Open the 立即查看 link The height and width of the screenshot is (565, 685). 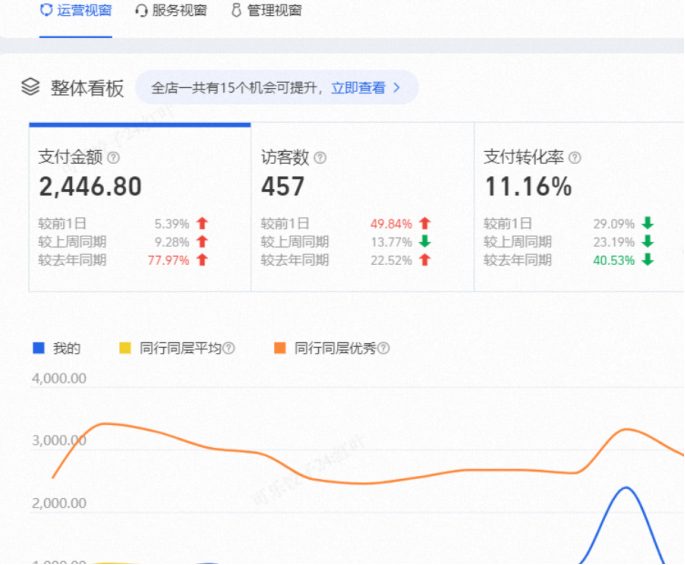pyautogui.click(x=358, y=88)
